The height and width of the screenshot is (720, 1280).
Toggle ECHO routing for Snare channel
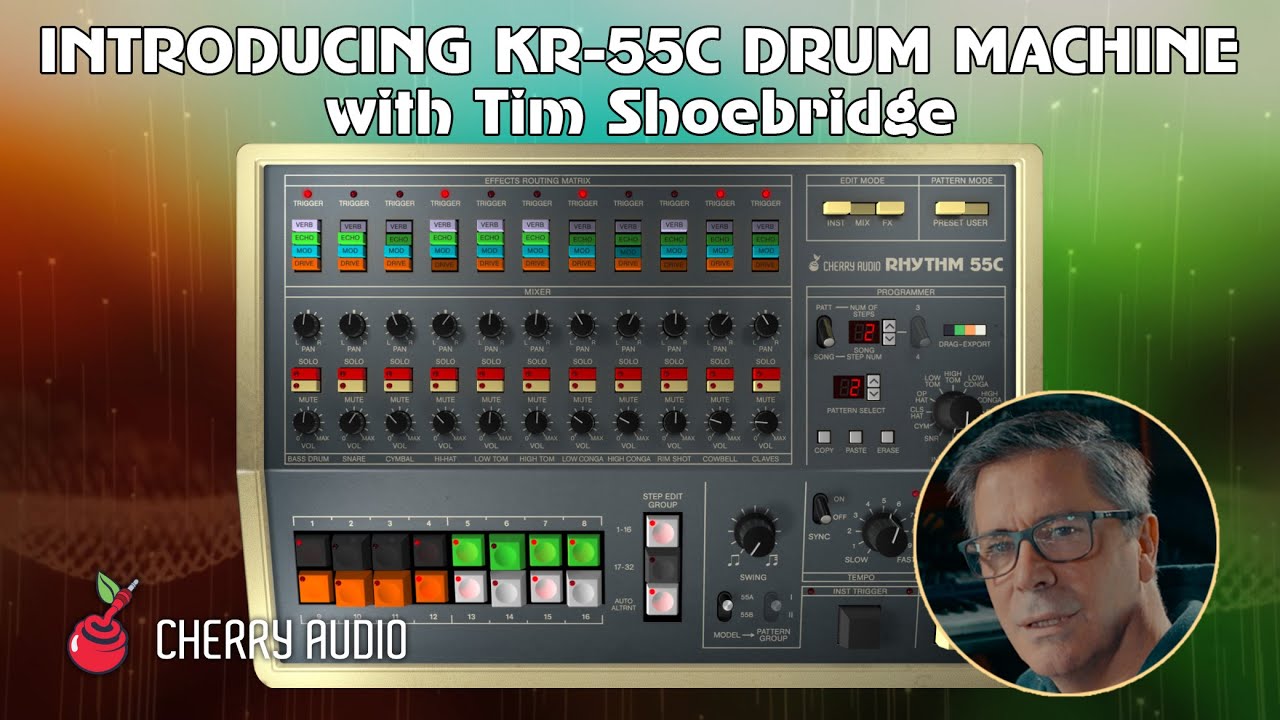pyautogui.click(x=351, y=239)
